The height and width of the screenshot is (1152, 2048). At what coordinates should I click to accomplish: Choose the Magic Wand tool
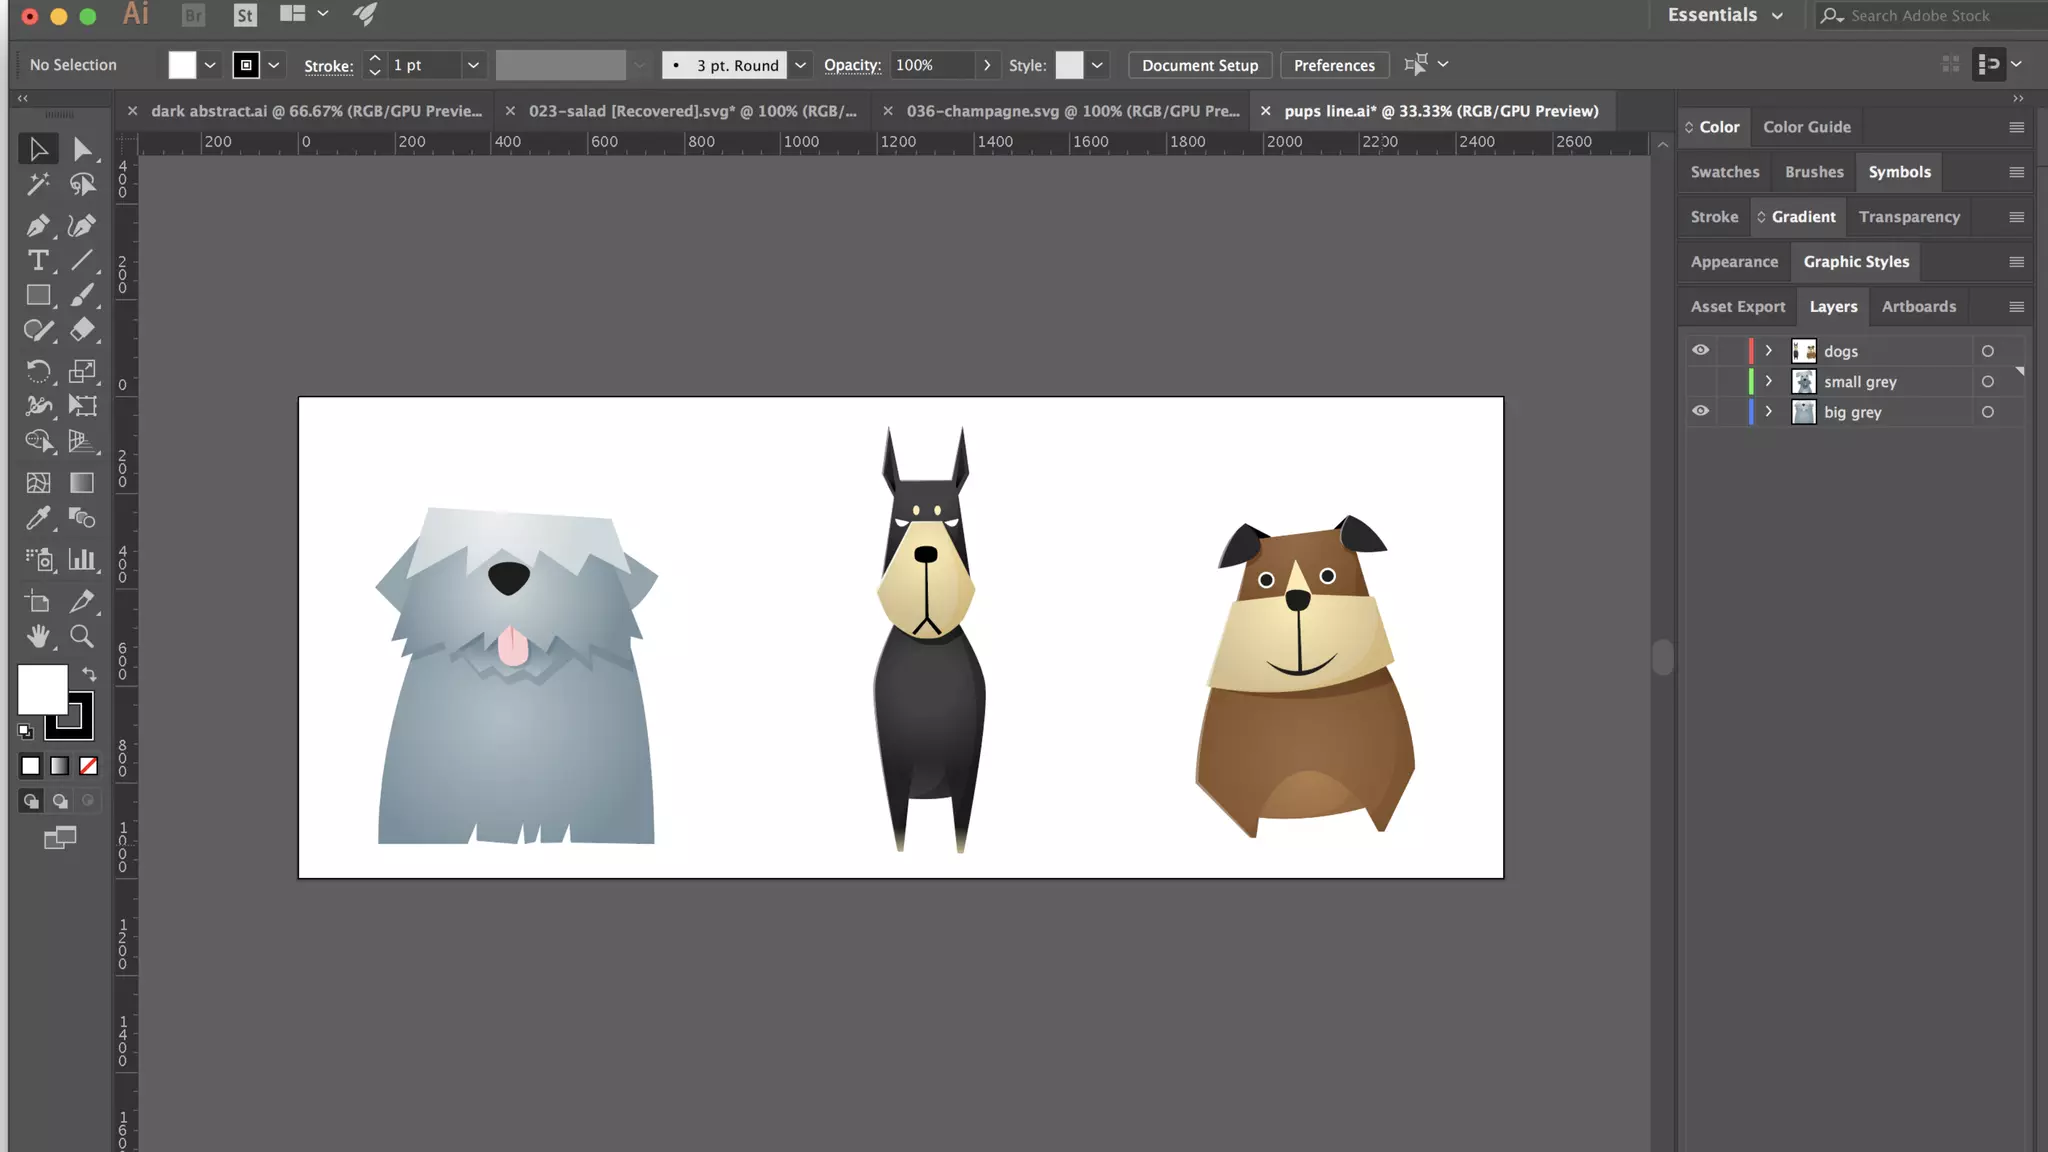37,184
